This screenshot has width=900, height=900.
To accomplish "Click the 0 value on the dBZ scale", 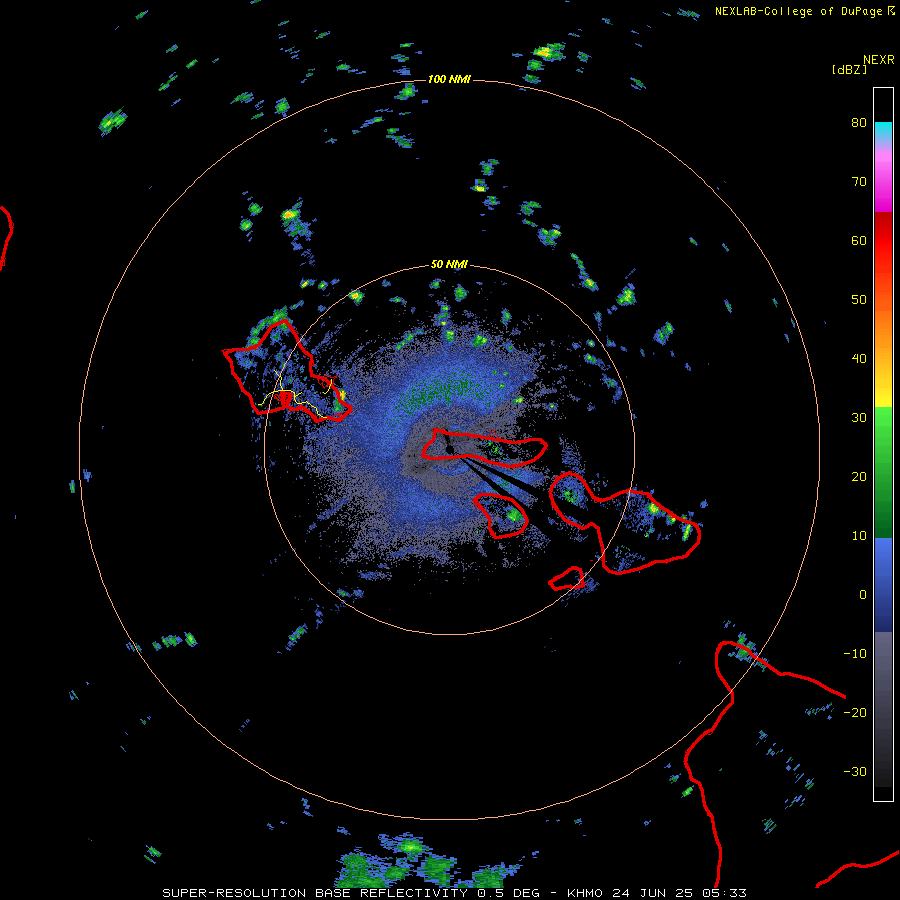I will tap(863, 595).
